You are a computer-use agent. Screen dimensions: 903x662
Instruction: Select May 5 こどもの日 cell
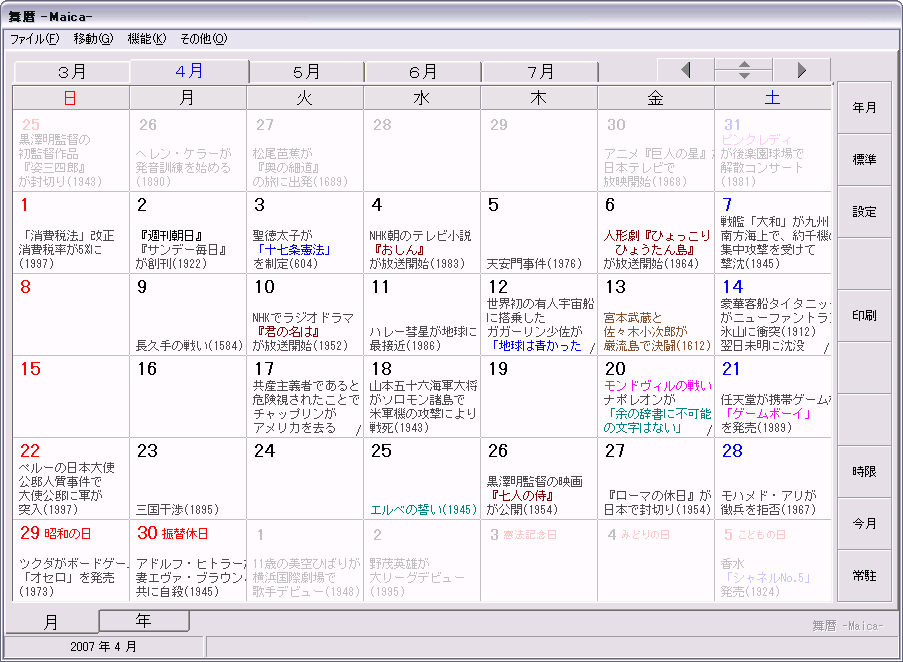point(772,561)
